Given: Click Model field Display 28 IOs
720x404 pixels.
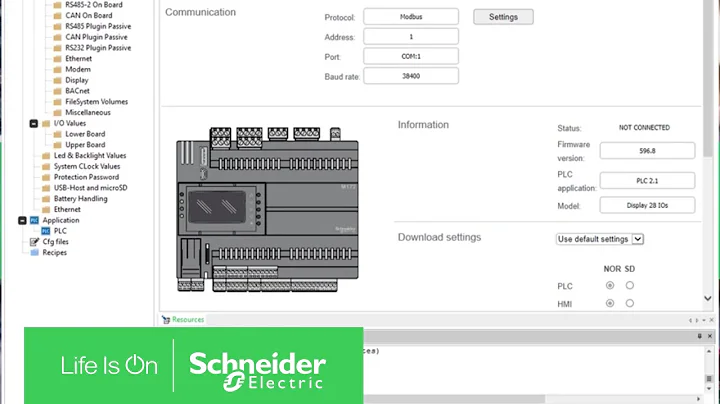Looking at the screenshot, I should click(647, 205).
